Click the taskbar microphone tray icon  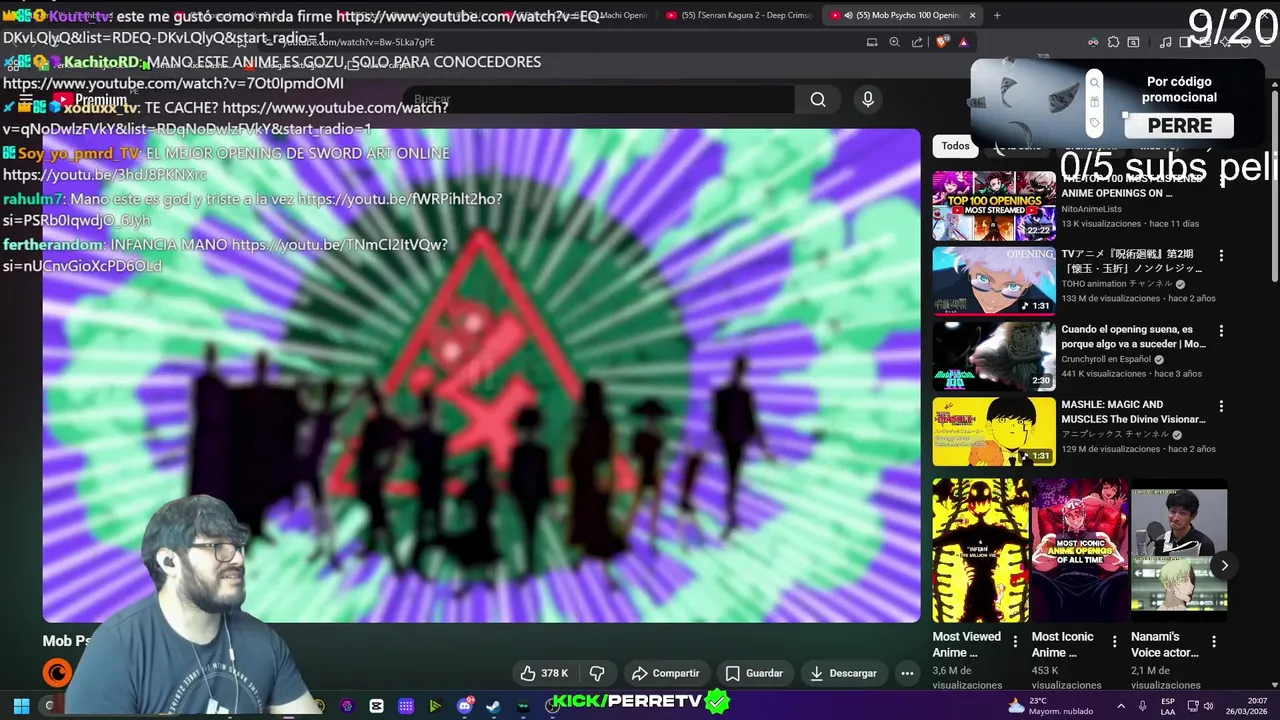pyautogui.click(x=1142, y=706)
